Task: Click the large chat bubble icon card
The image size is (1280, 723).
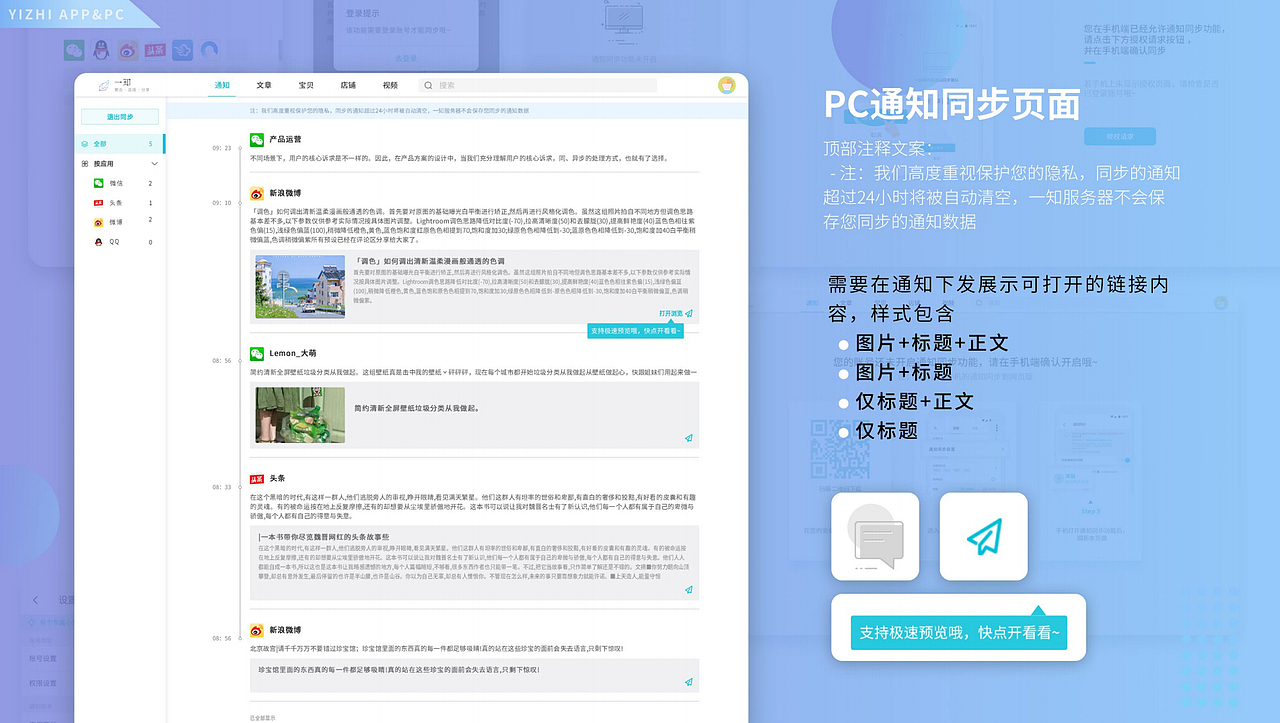Action: click(875, 536)
